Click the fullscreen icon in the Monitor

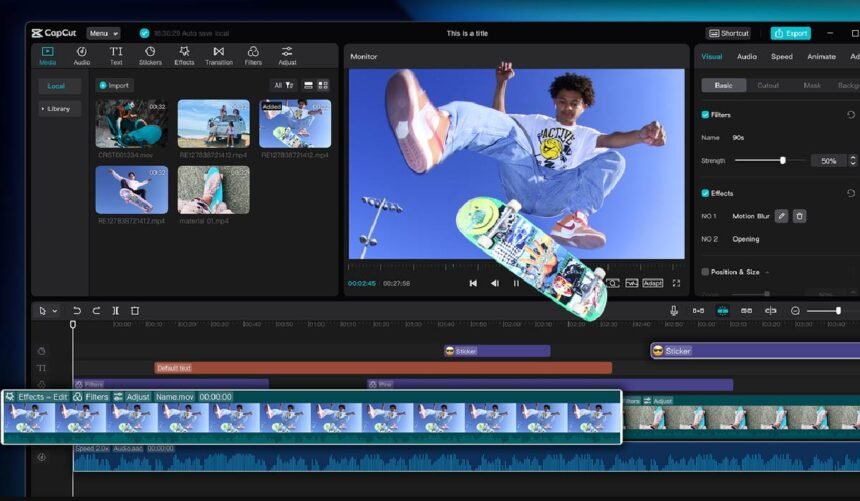[x=676, y=283]
